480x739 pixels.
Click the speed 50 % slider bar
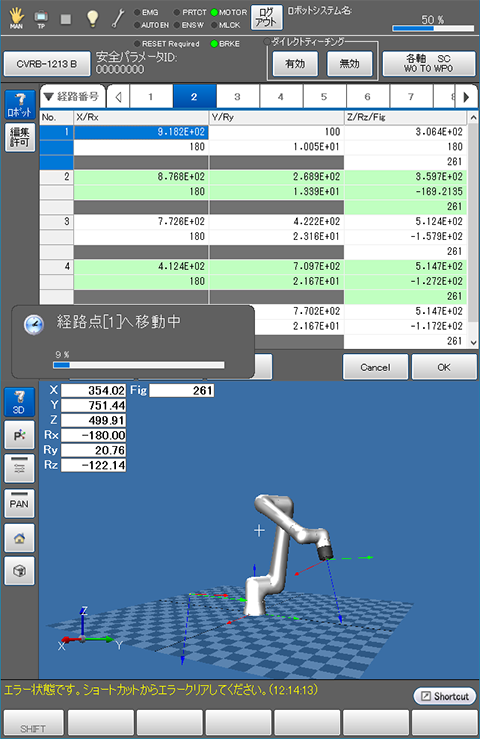(433, 29)
